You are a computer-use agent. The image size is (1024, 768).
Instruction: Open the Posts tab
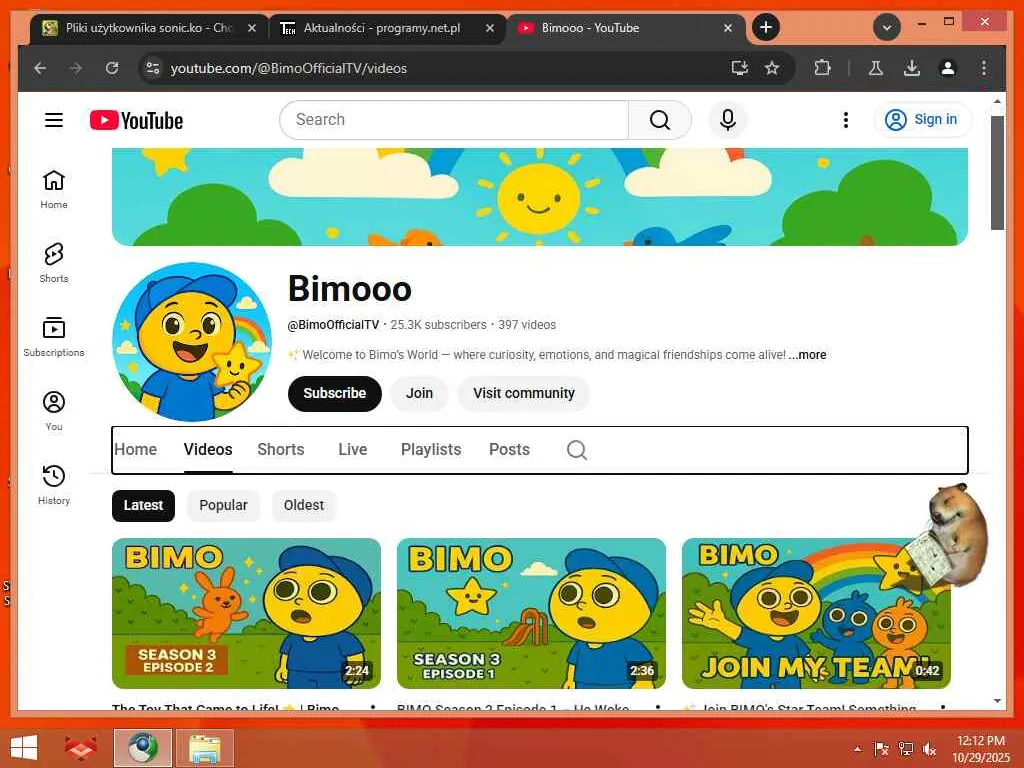click(x=509, y=449)
